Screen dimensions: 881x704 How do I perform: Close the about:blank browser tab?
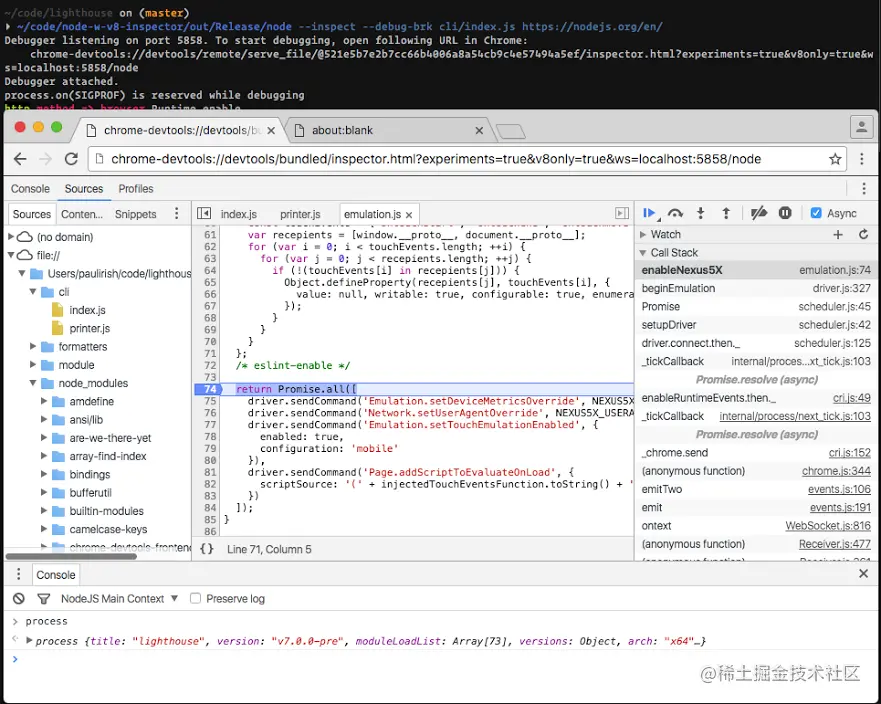[x=479, y=130]
